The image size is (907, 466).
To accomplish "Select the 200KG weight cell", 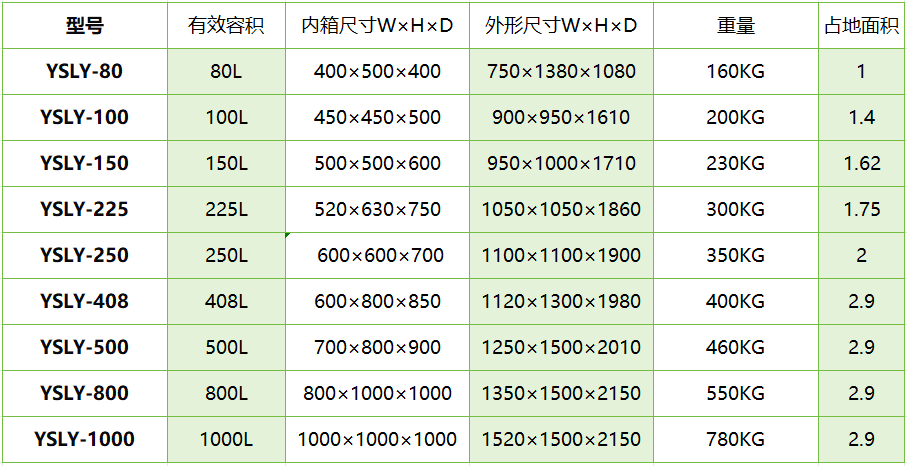I will click(x=736, y=117).
